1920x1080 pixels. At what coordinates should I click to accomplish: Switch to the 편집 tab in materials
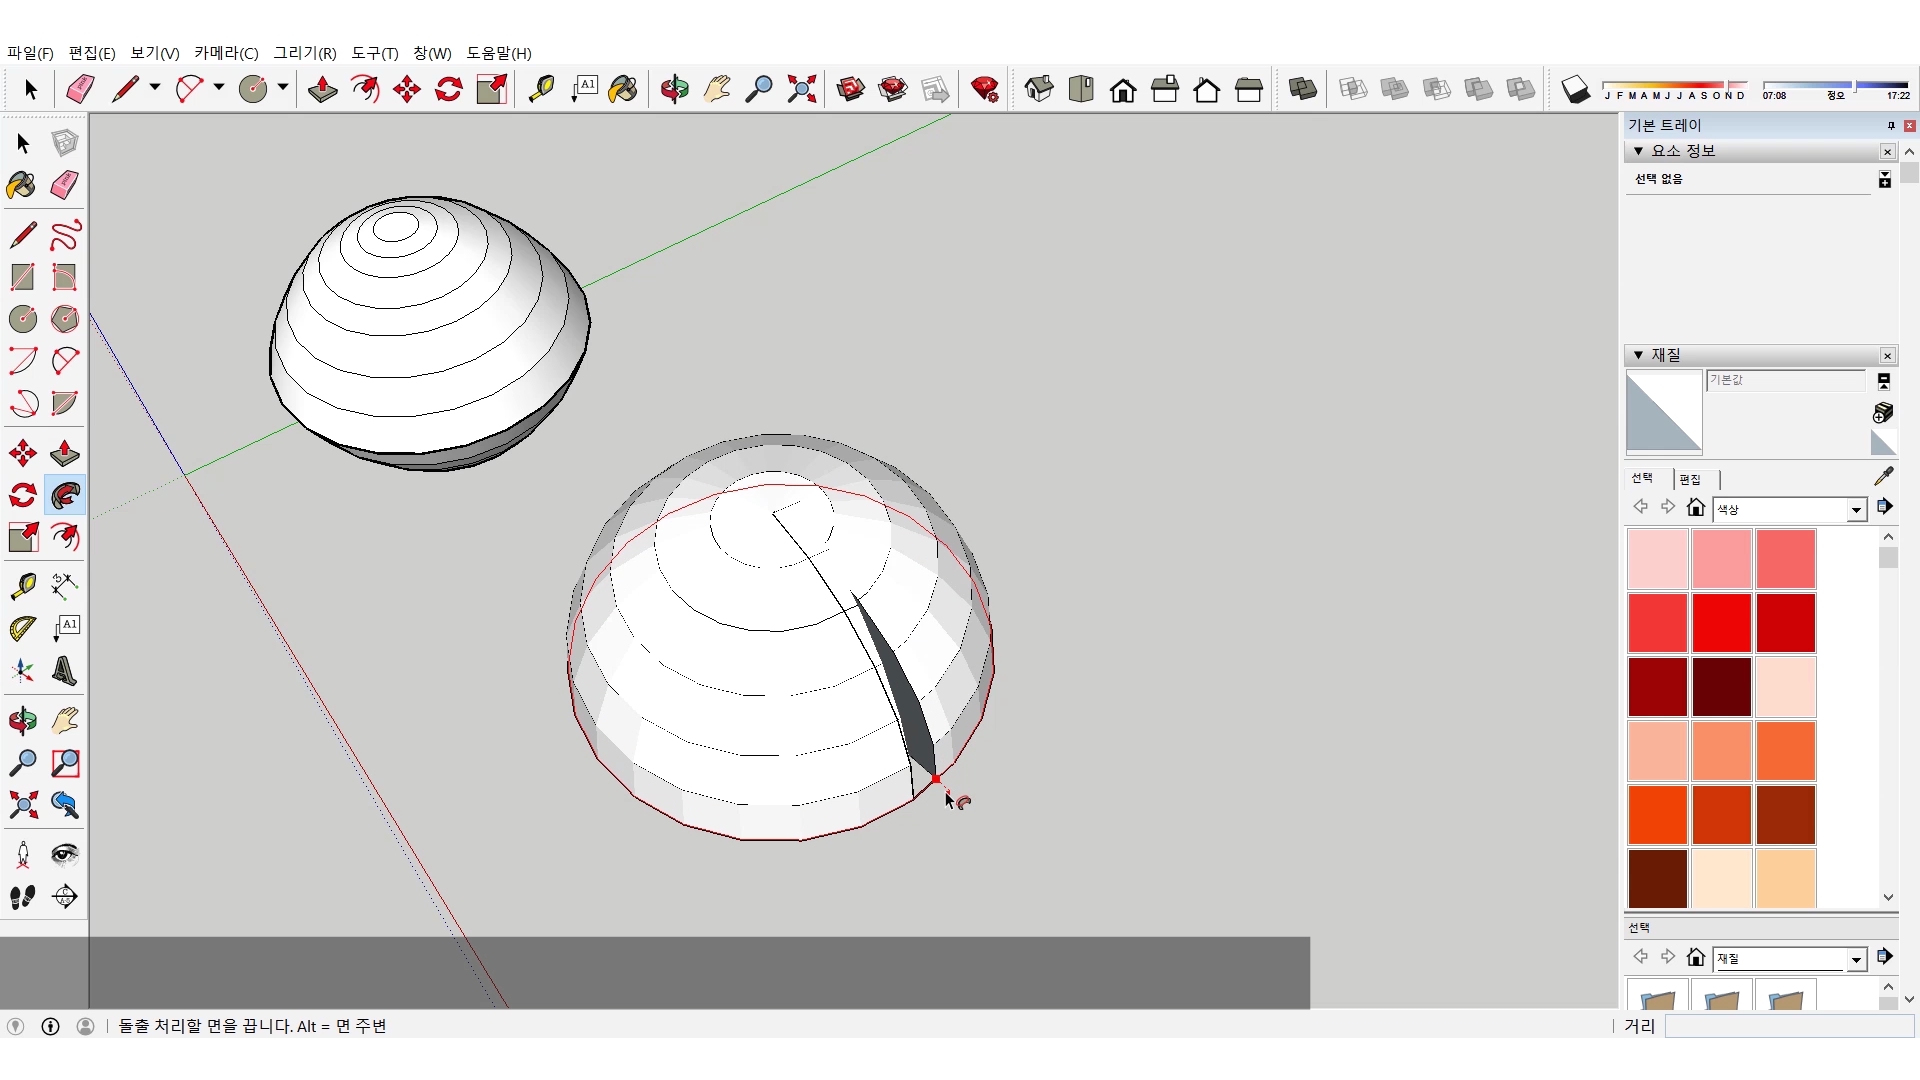[1690, 479]
